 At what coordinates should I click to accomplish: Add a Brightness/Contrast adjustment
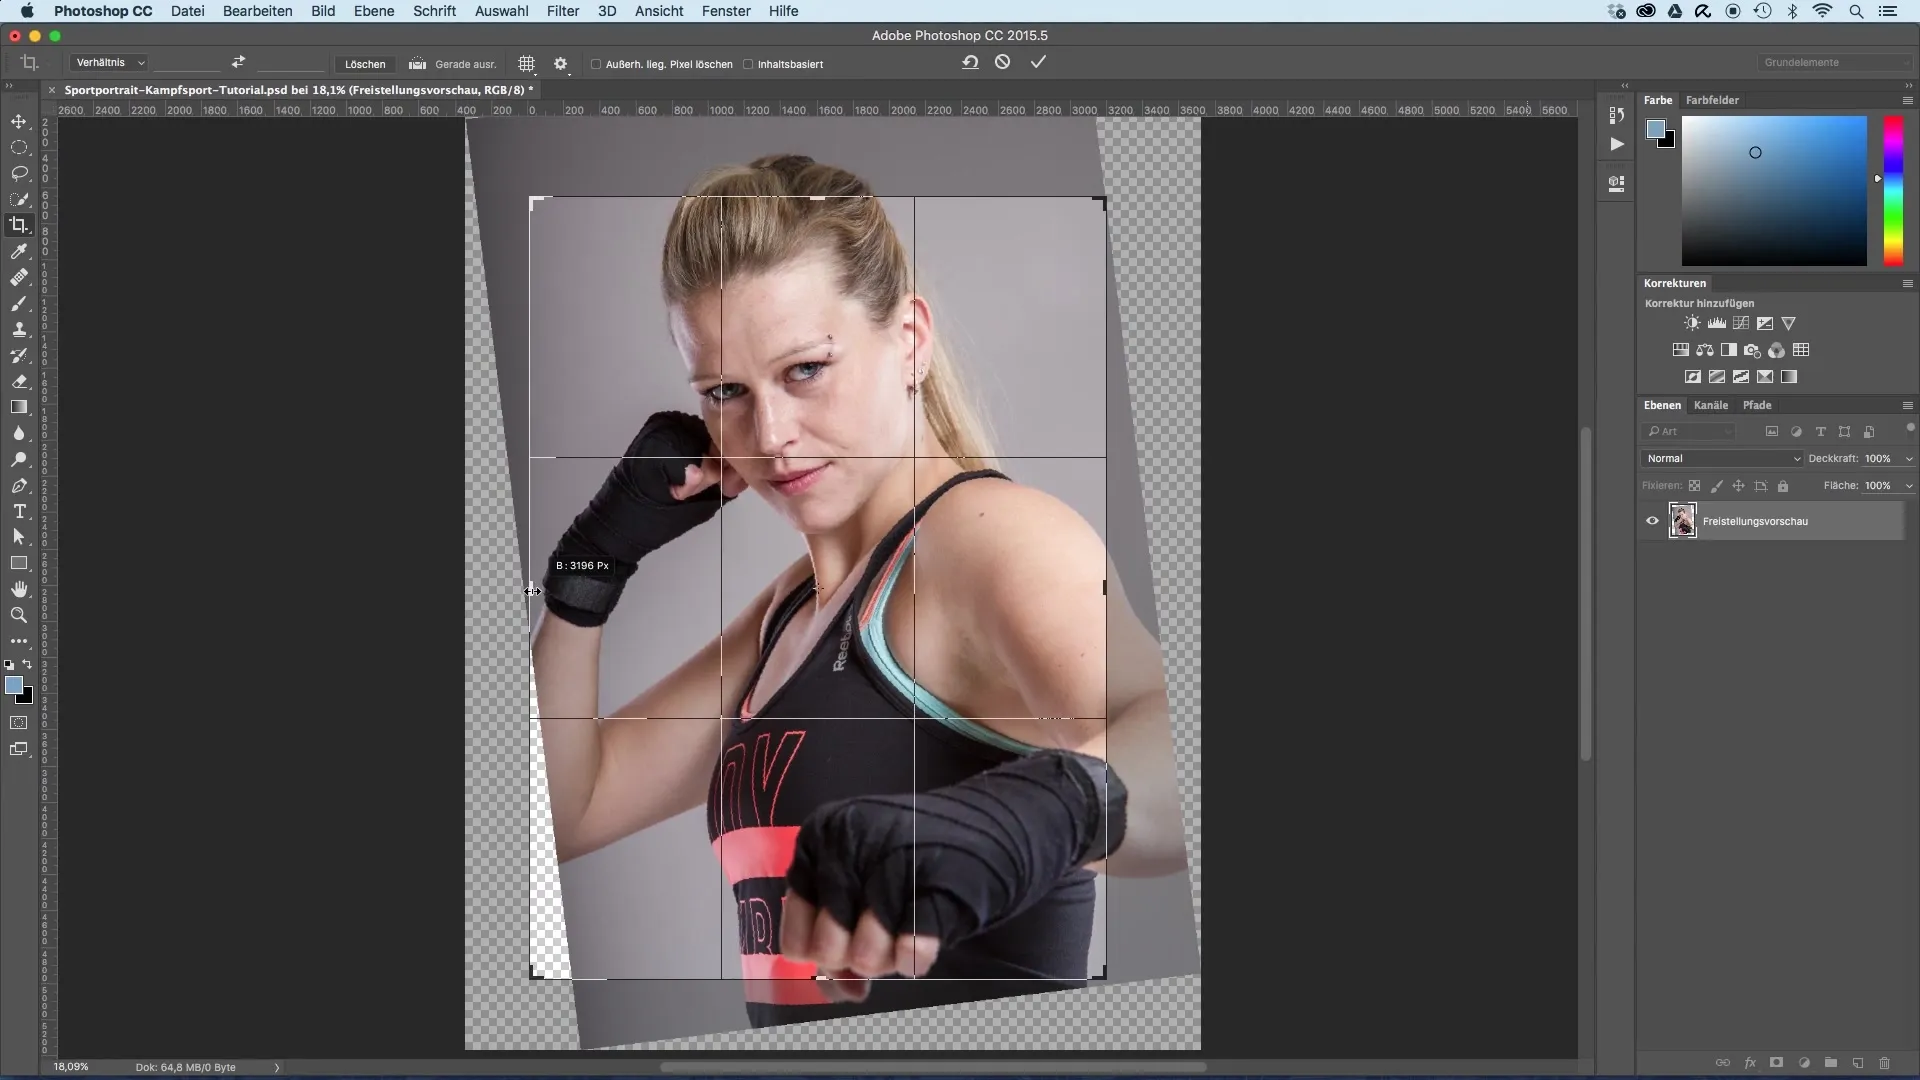[1692, 323]
